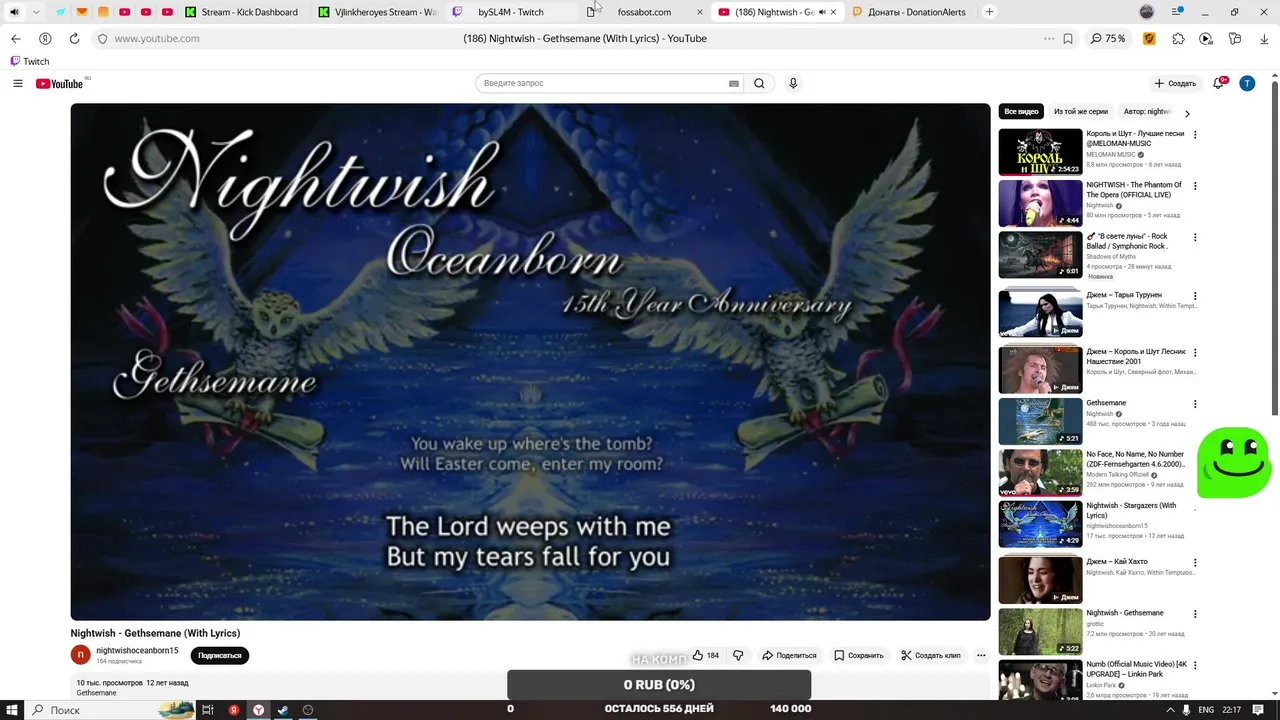Open 'В свете луны' Rock Ballad thumbnail
This screenshot has height=720, width=1280.
(1040, 254)
